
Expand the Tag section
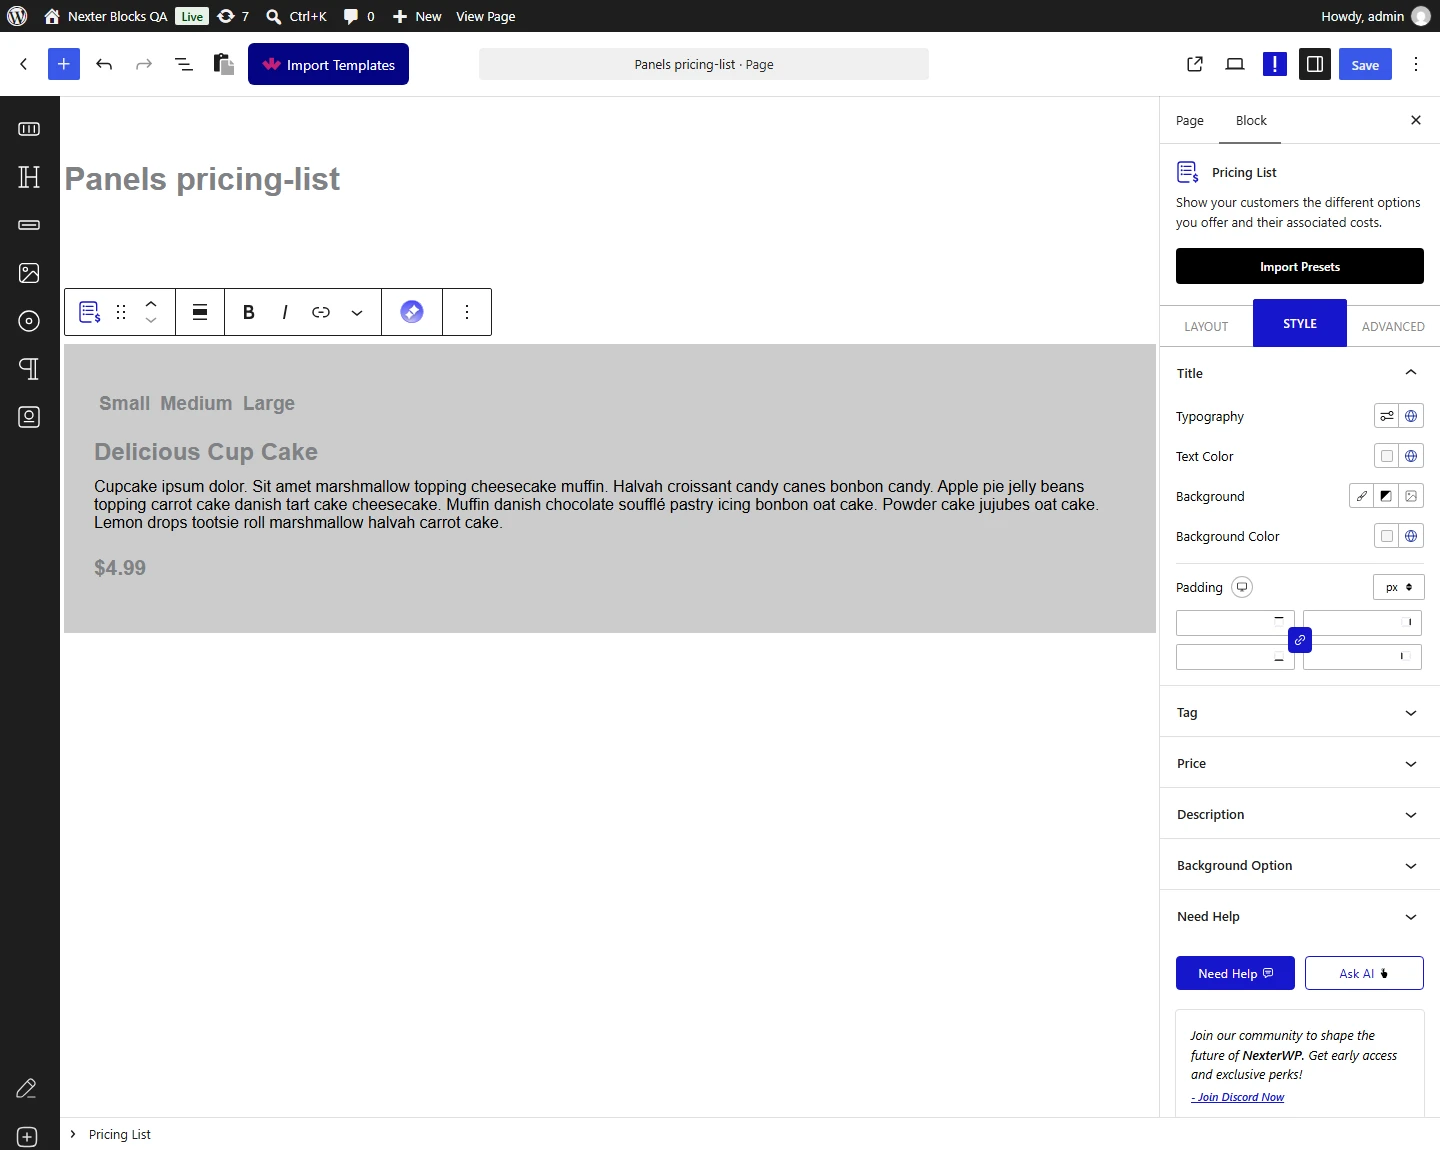coord(1300,712)
